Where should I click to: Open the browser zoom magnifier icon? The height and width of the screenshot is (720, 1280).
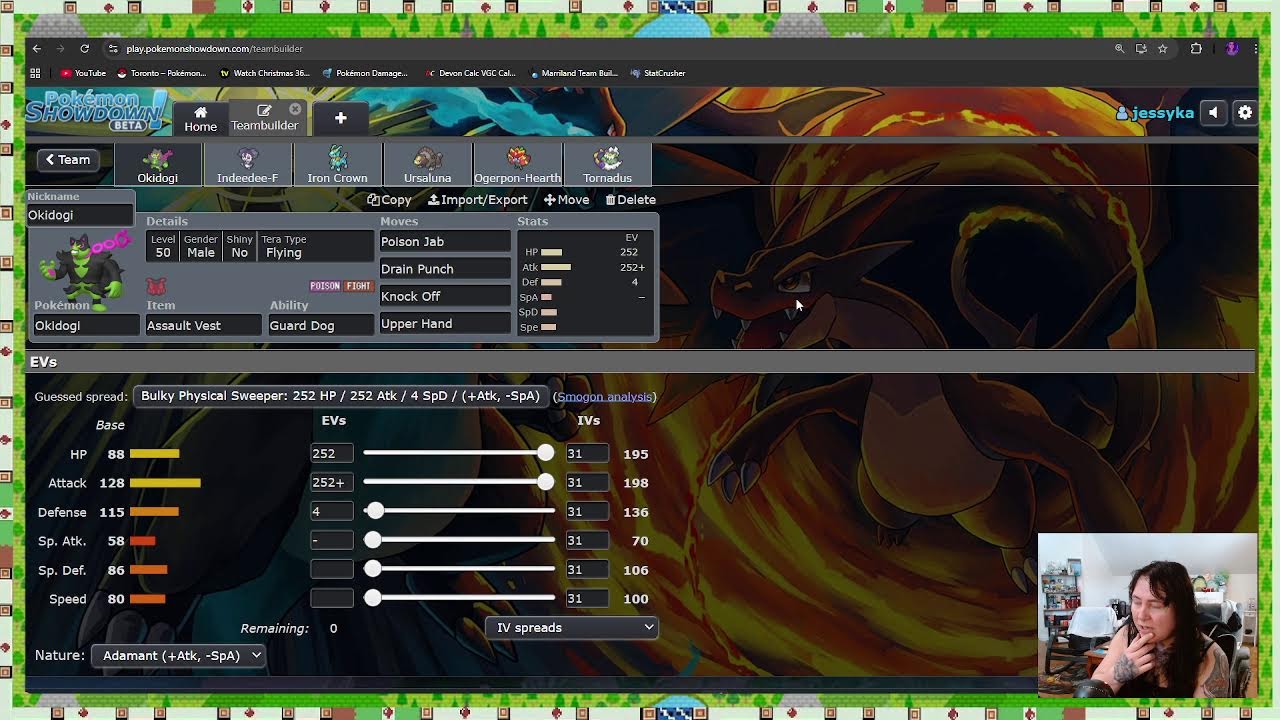pos(1119,48)
